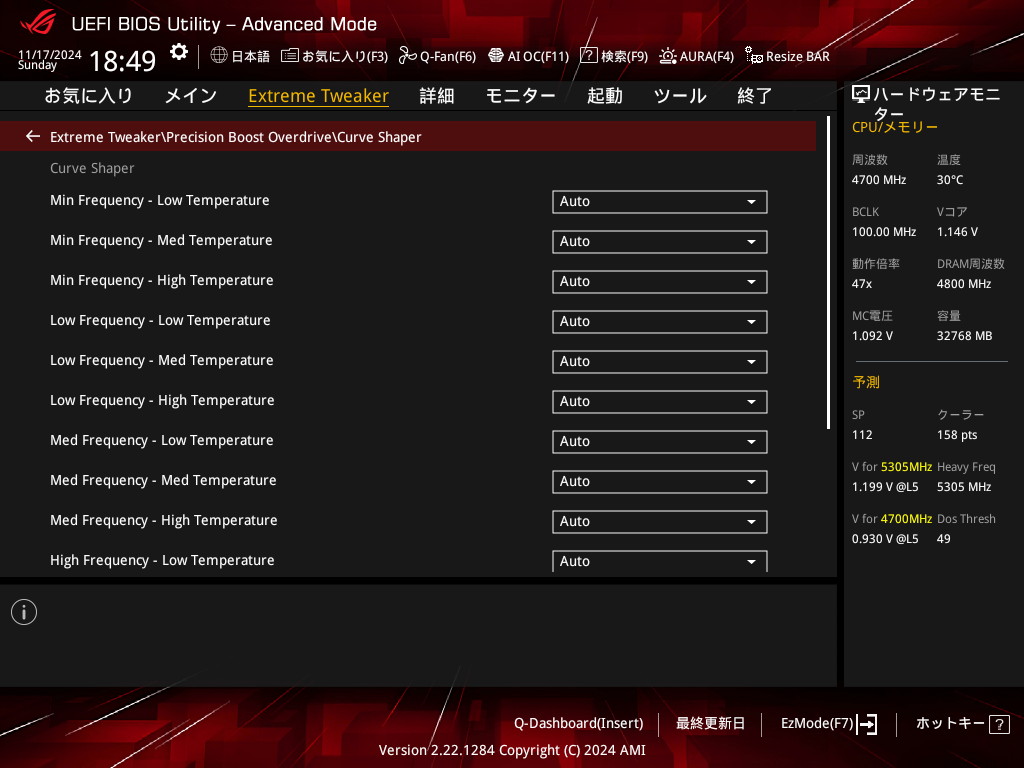Open the 詳細 tab
Viewport: 1024px width, 768px height.
tap(437, 95)
